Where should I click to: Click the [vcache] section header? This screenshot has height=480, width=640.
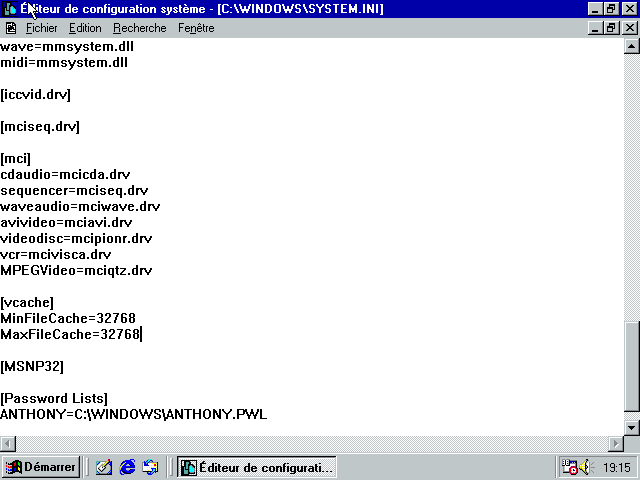(x=27, y=302)
